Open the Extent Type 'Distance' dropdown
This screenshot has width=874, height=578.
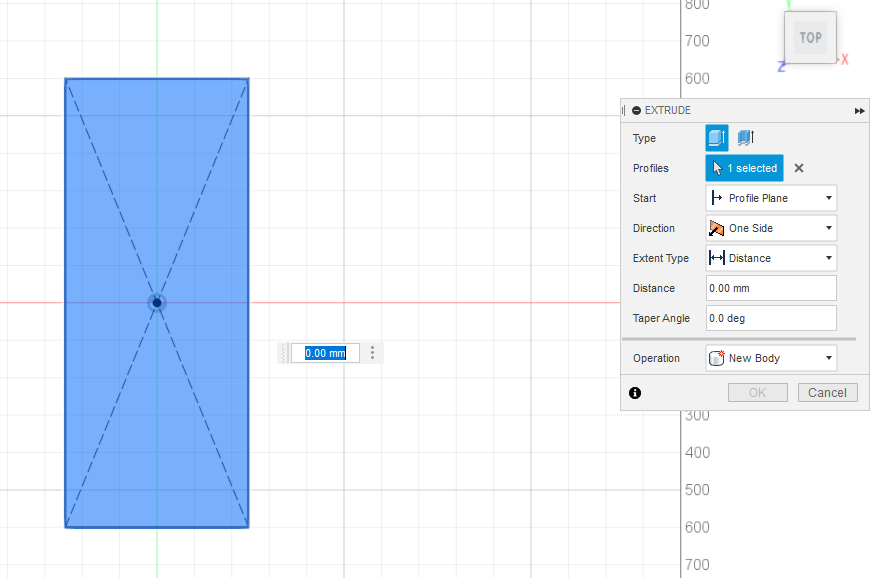(x=771, y=258)
